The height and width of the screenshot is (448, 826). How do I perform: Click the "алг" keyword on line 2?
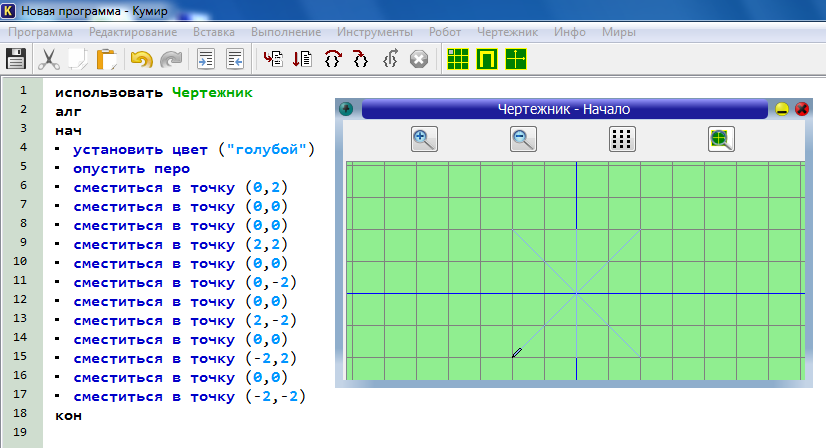click(x=68, y=112)
